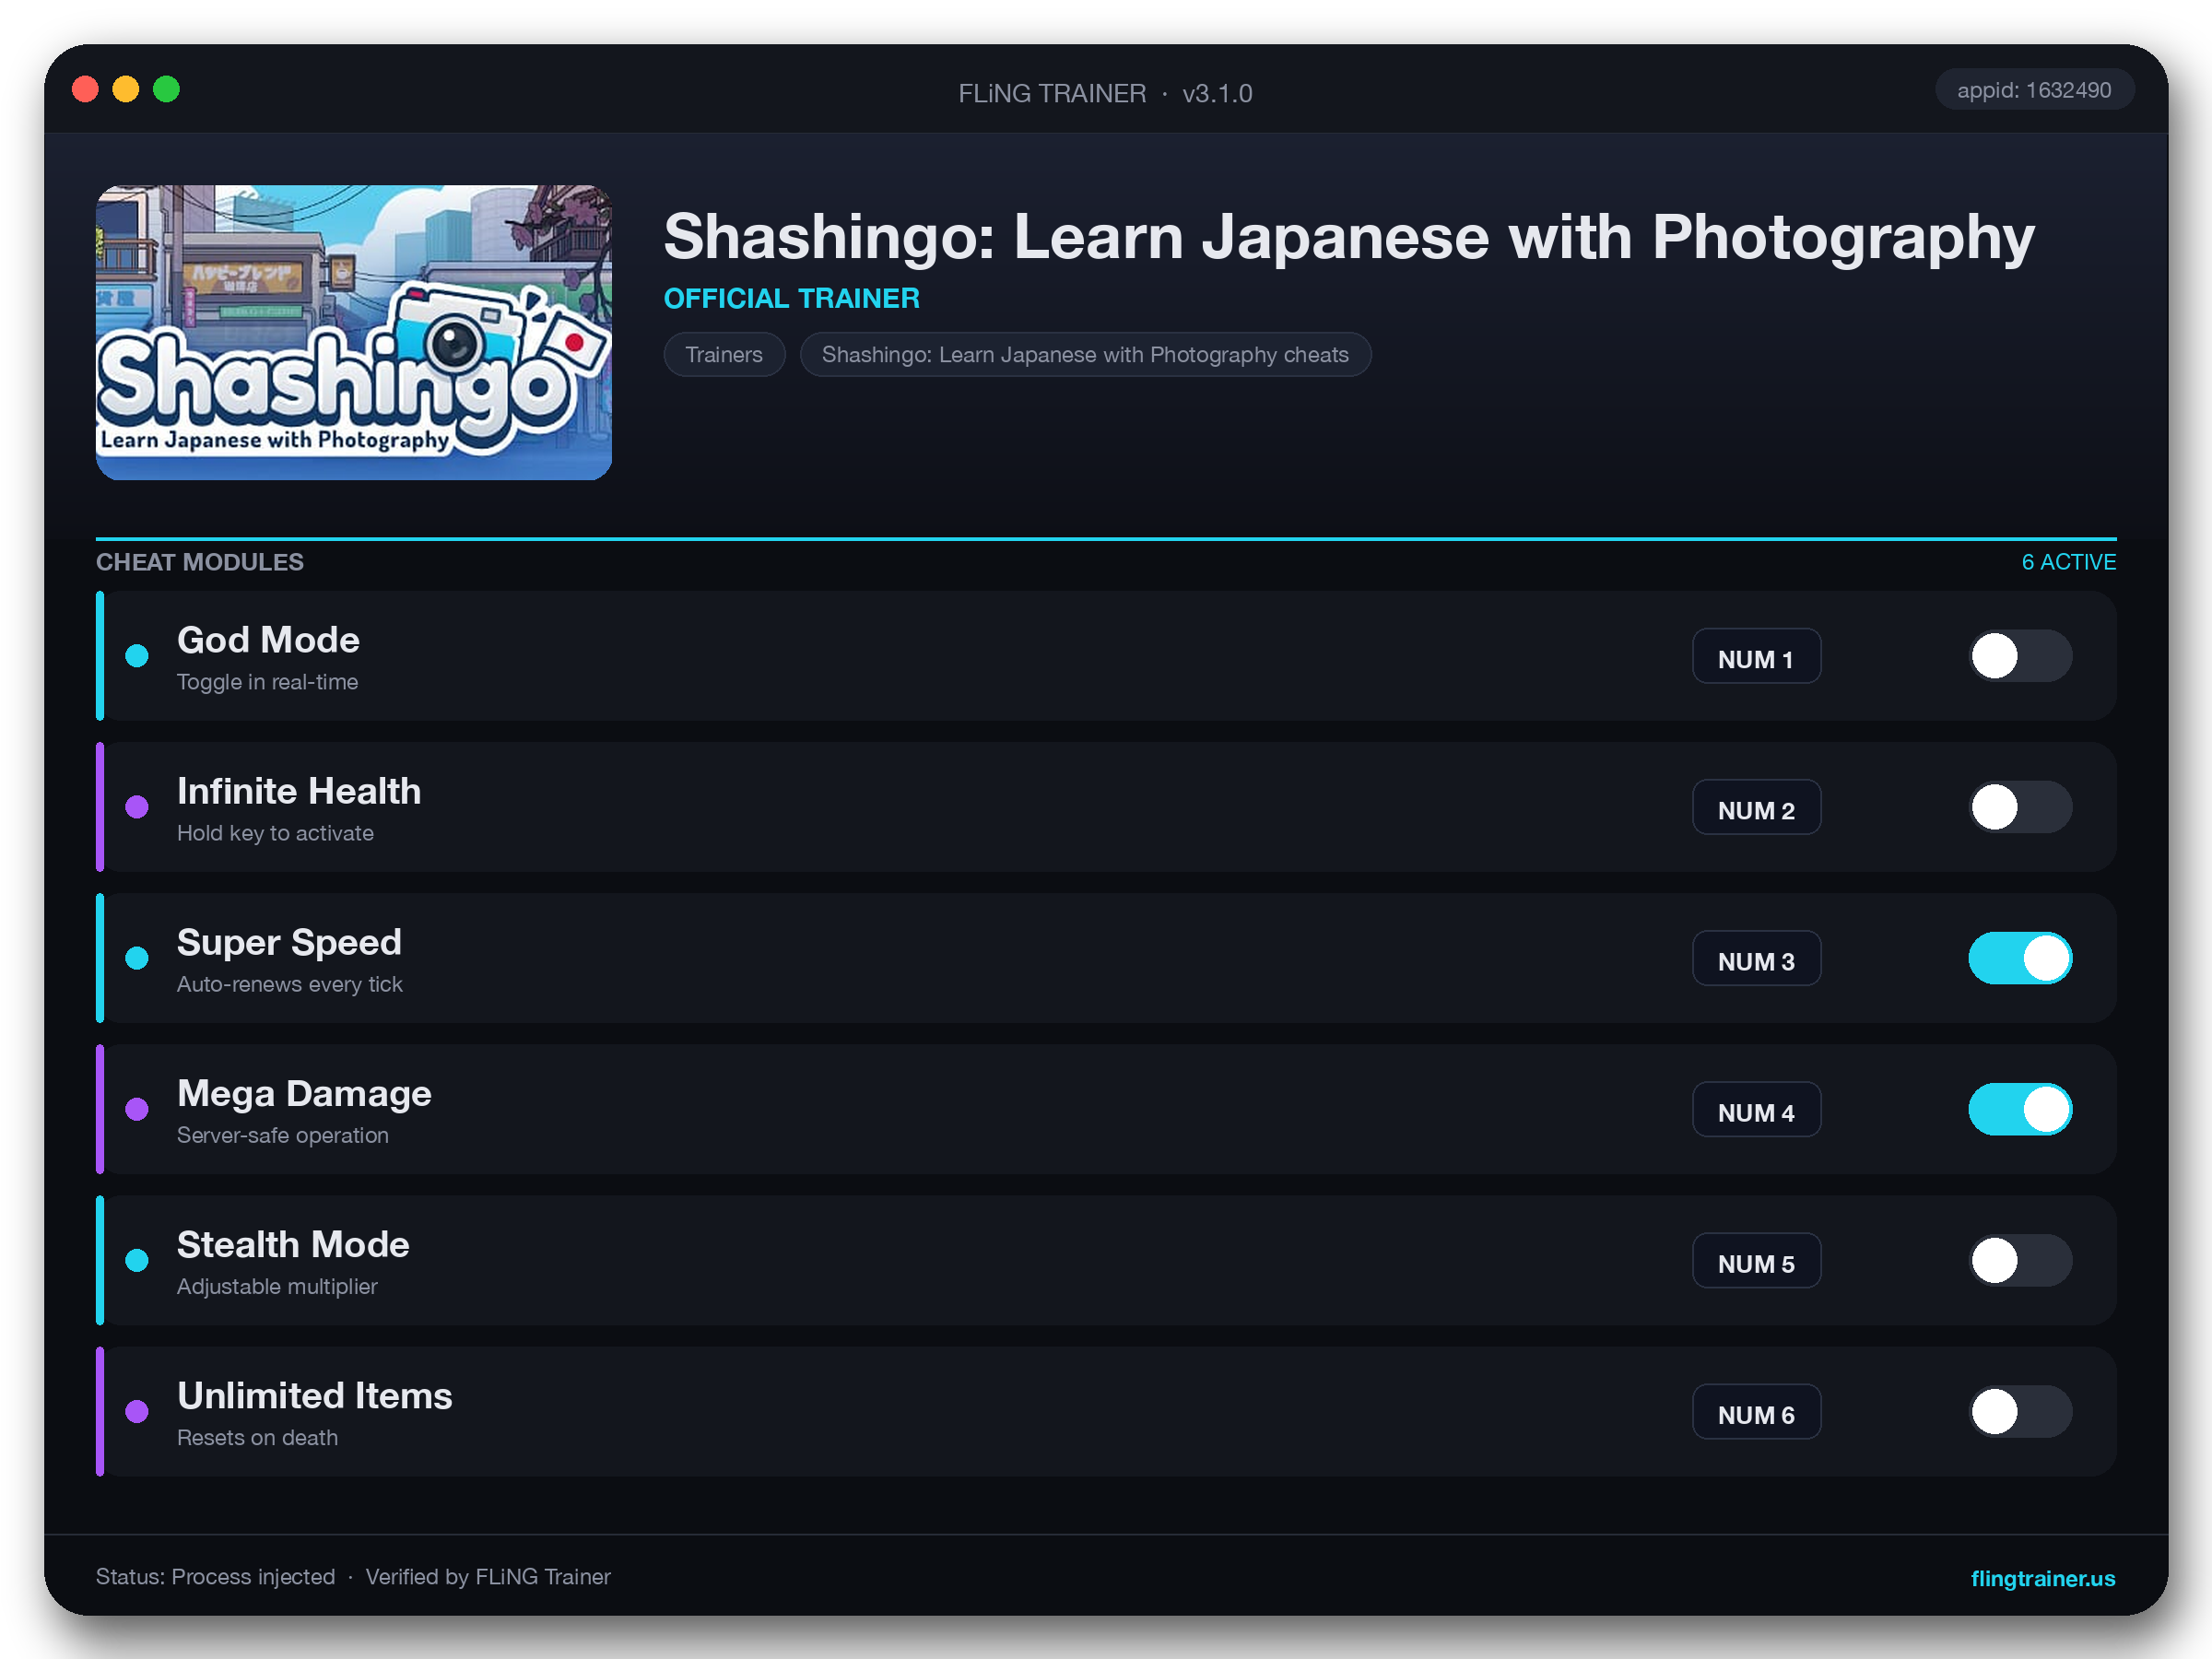Screen dimensions: 2212x1659
Task: Click the purple status dot beside Mega Damage
Action: (137, 1109)
